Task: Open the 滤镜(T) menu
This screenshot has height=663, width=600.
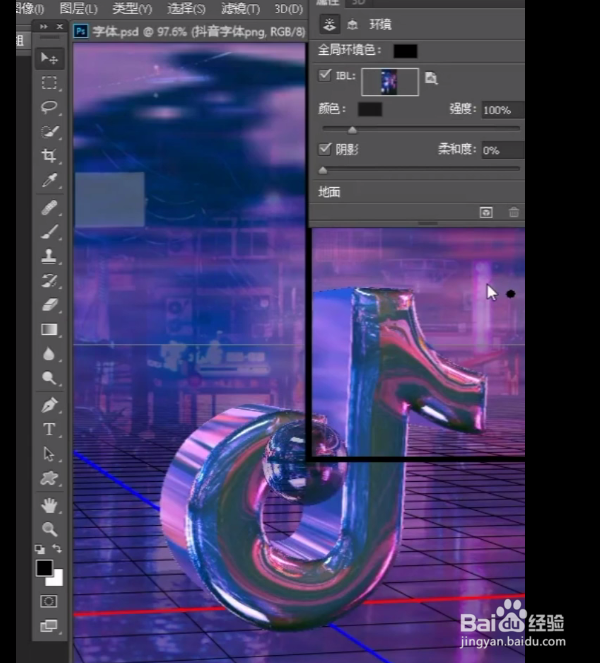Action: coord(241,8)
